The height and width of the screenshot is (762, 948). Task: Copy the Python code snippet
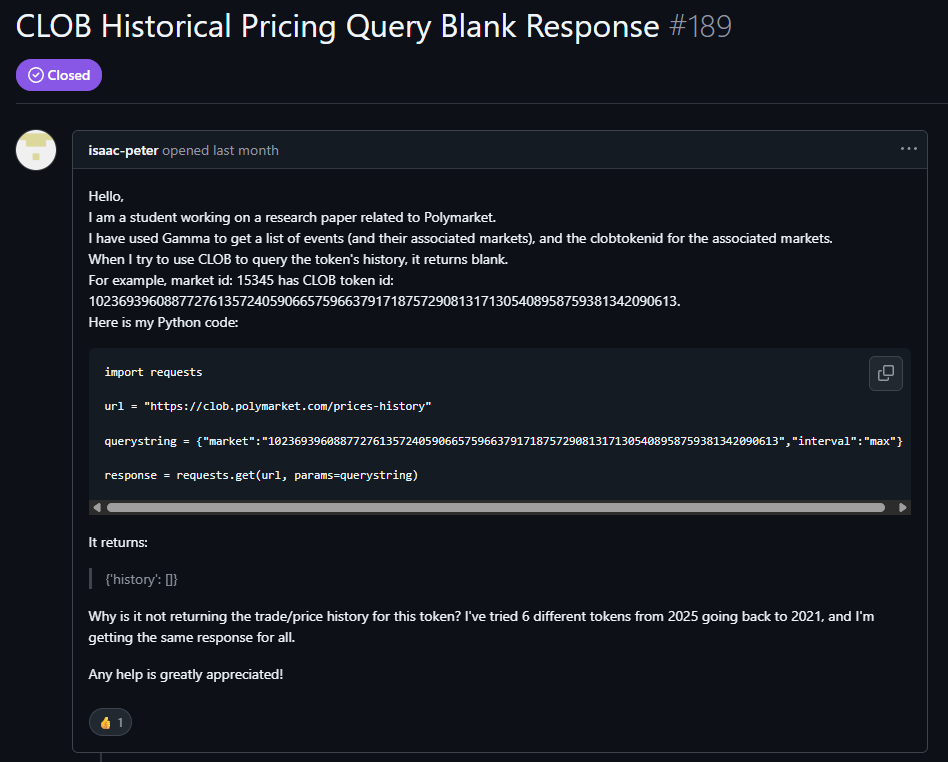click(x=885, y=373)
